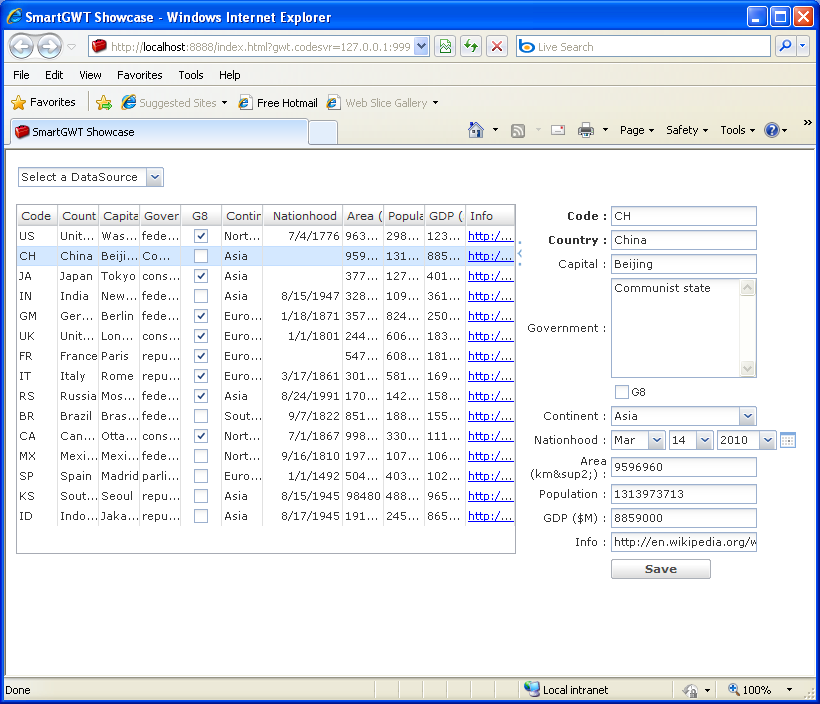Image resolution: width=820 pixels, height=704 pixels.
Task: Open the Favorites menu
Action: click(140, 75)
